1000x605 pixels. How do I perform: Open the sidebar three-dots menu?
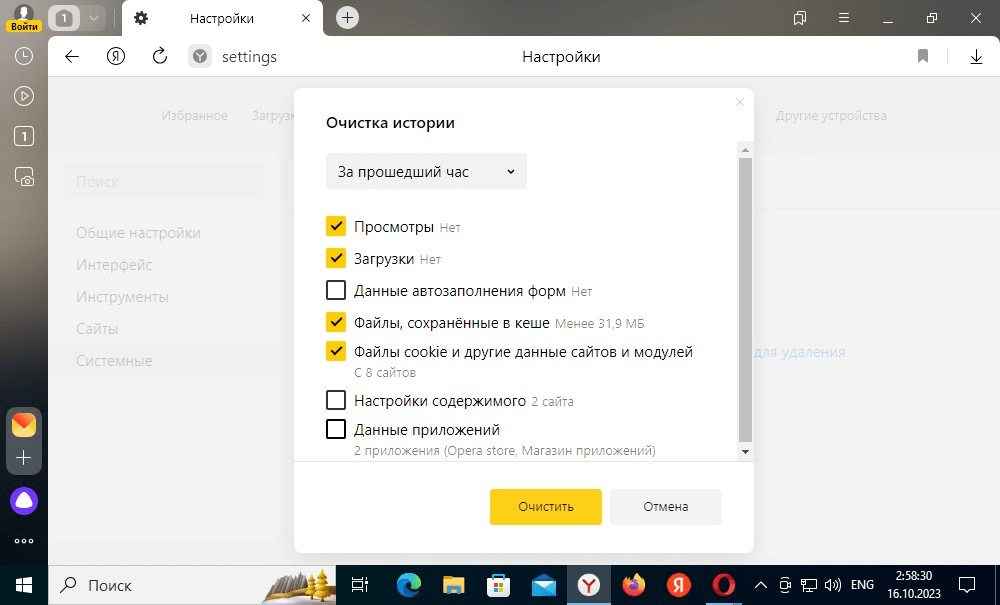(x=24, y=541)
